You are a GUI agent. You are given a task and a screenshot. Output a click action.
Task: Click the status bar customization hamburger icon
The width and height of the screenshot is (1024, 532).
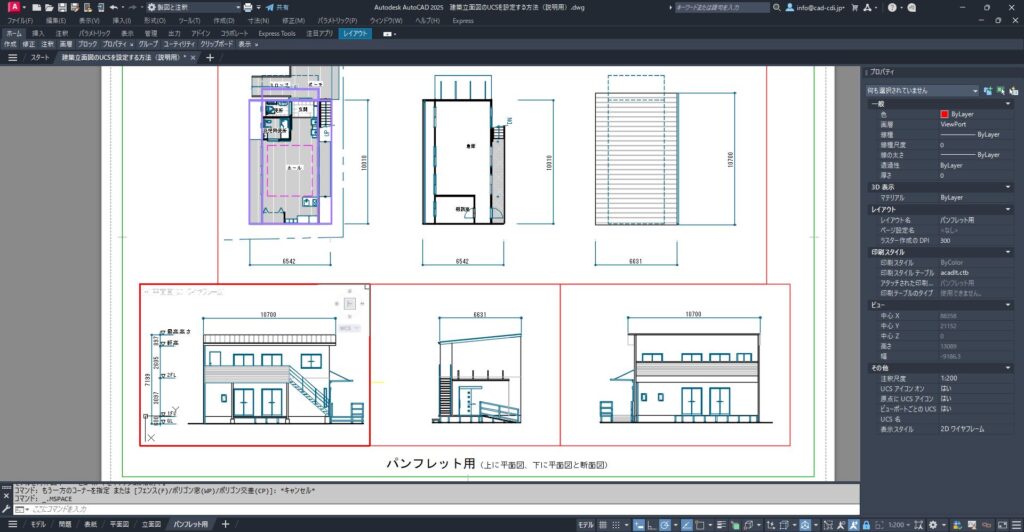pyautogui.click(x=1016, y=525)
